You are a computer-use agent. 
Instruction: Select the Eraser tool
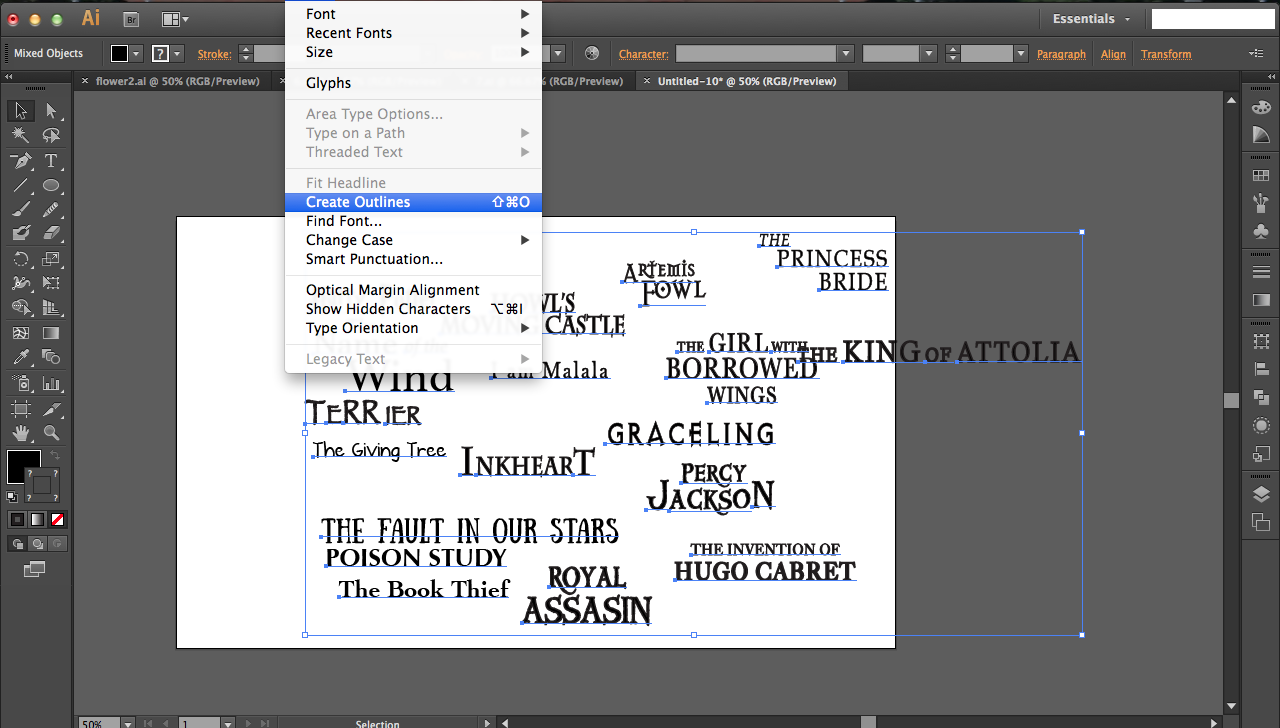tap(51, 233)
